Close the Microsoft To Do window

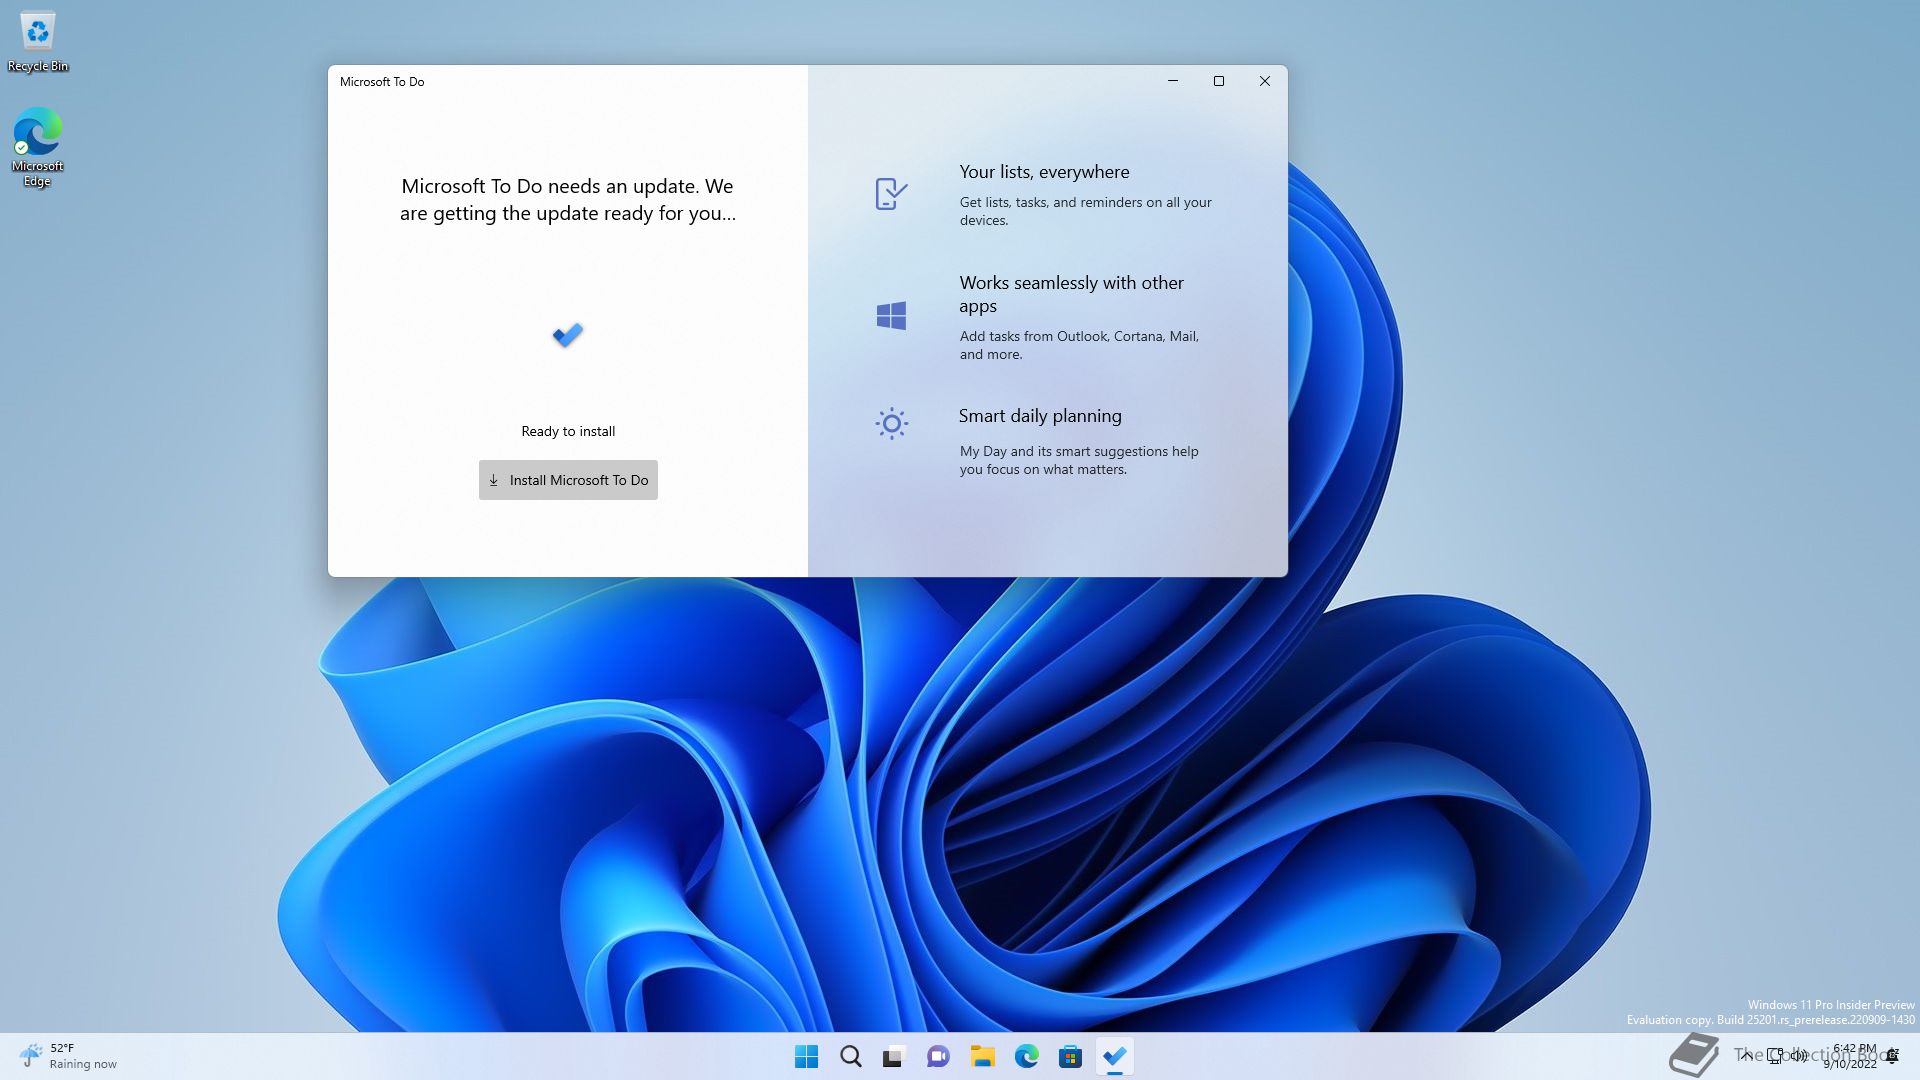pyautogui.click(x=1265, y=81)
